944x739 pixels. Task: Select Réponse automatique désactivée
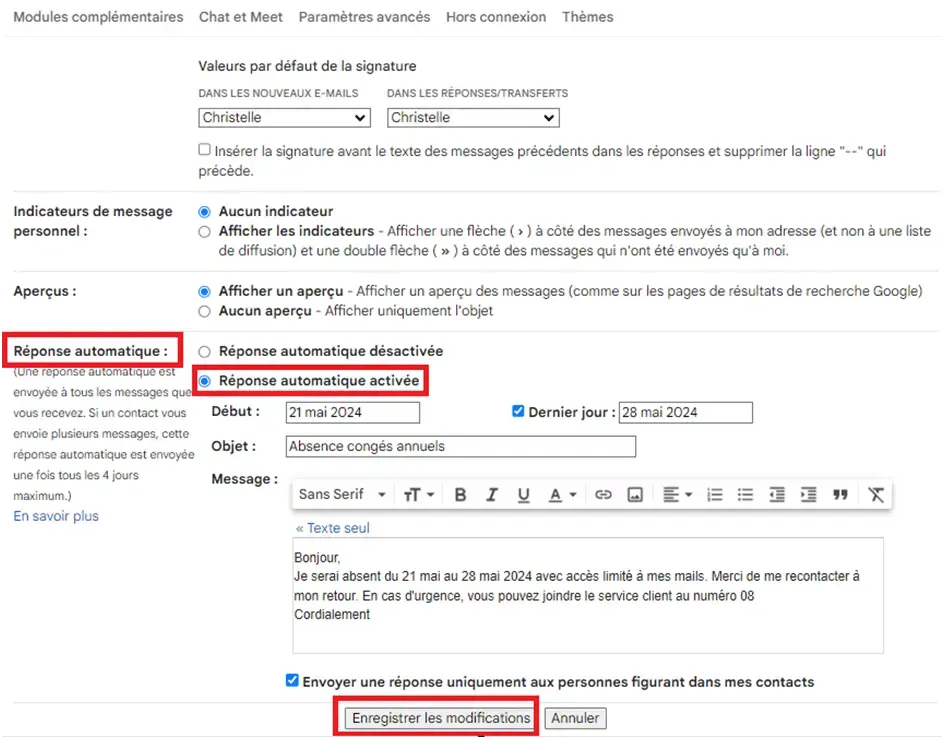pos(205,352)
